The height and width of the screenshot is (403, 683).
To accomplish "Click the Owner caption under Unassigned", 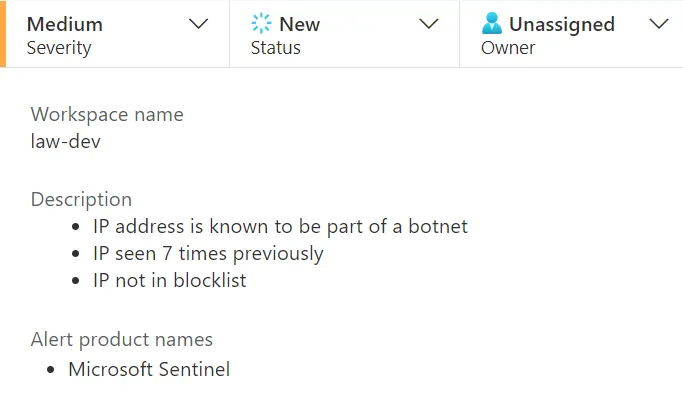I will click(508, 47).
